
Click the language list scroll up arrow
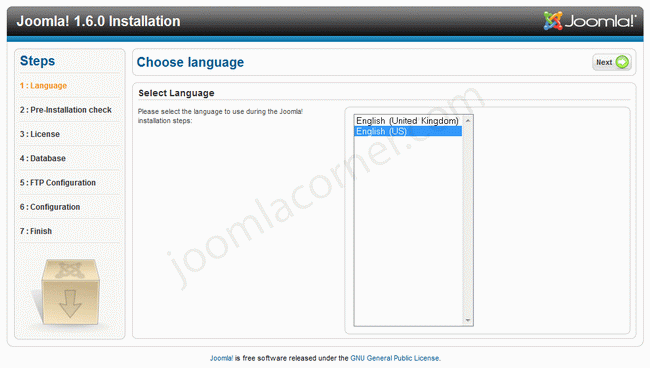(468, 121)
